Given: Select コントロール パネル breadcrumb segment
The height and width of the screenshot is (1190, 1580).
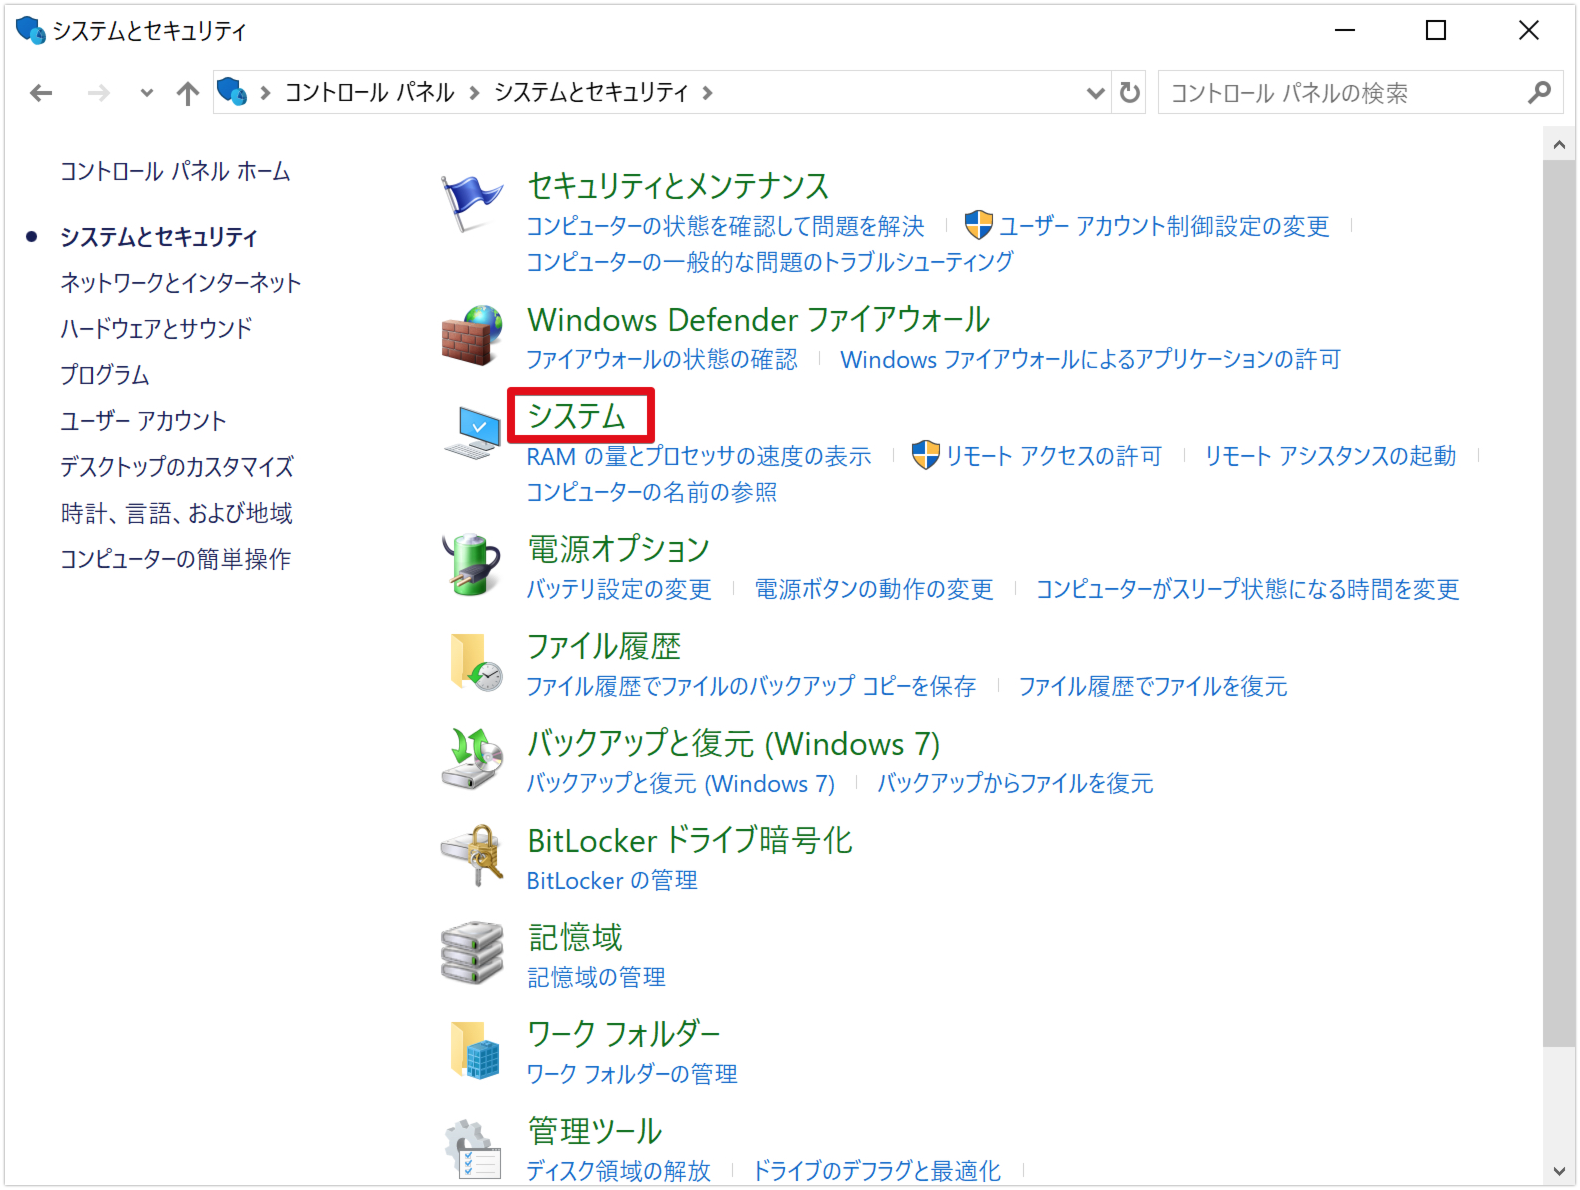Looking at the screenshot, I should [x=370, y=93].
